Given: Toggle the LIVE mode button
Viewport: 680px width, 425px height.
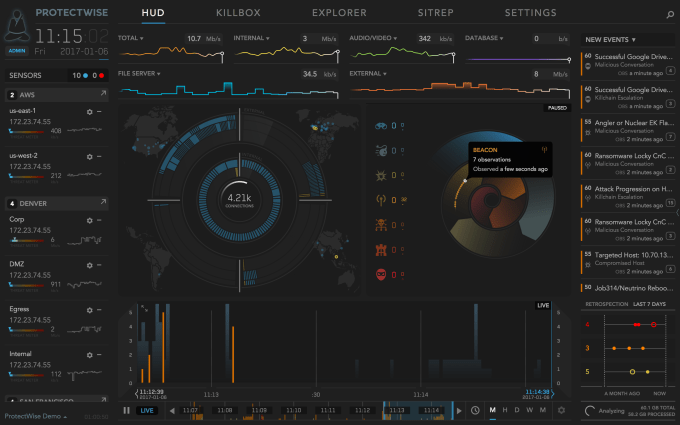Looking at the screenshot, I should (147, 410).
